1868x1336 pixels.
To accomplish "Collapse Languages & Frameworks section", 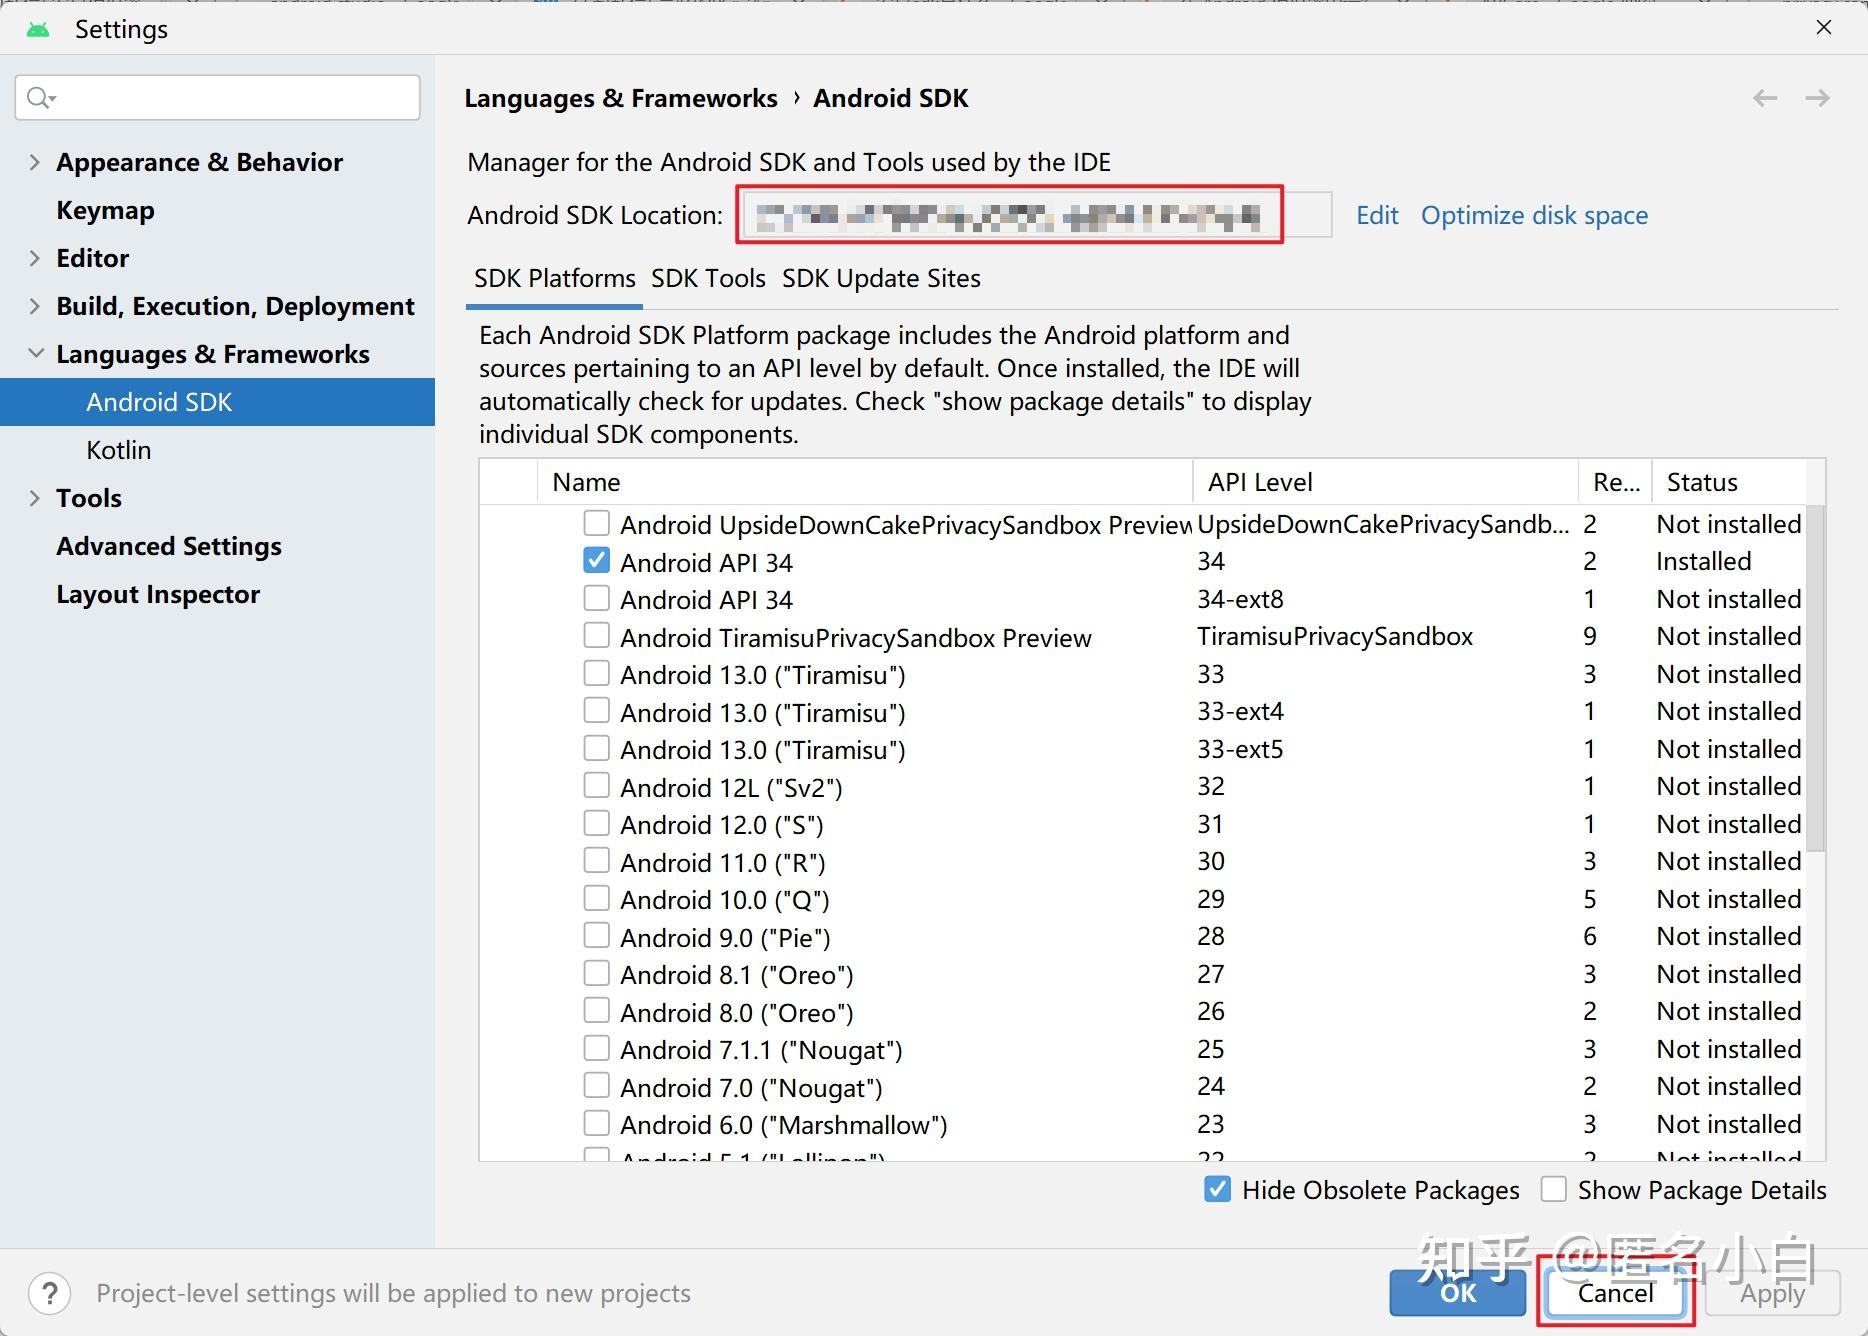I will click(35, 354).
